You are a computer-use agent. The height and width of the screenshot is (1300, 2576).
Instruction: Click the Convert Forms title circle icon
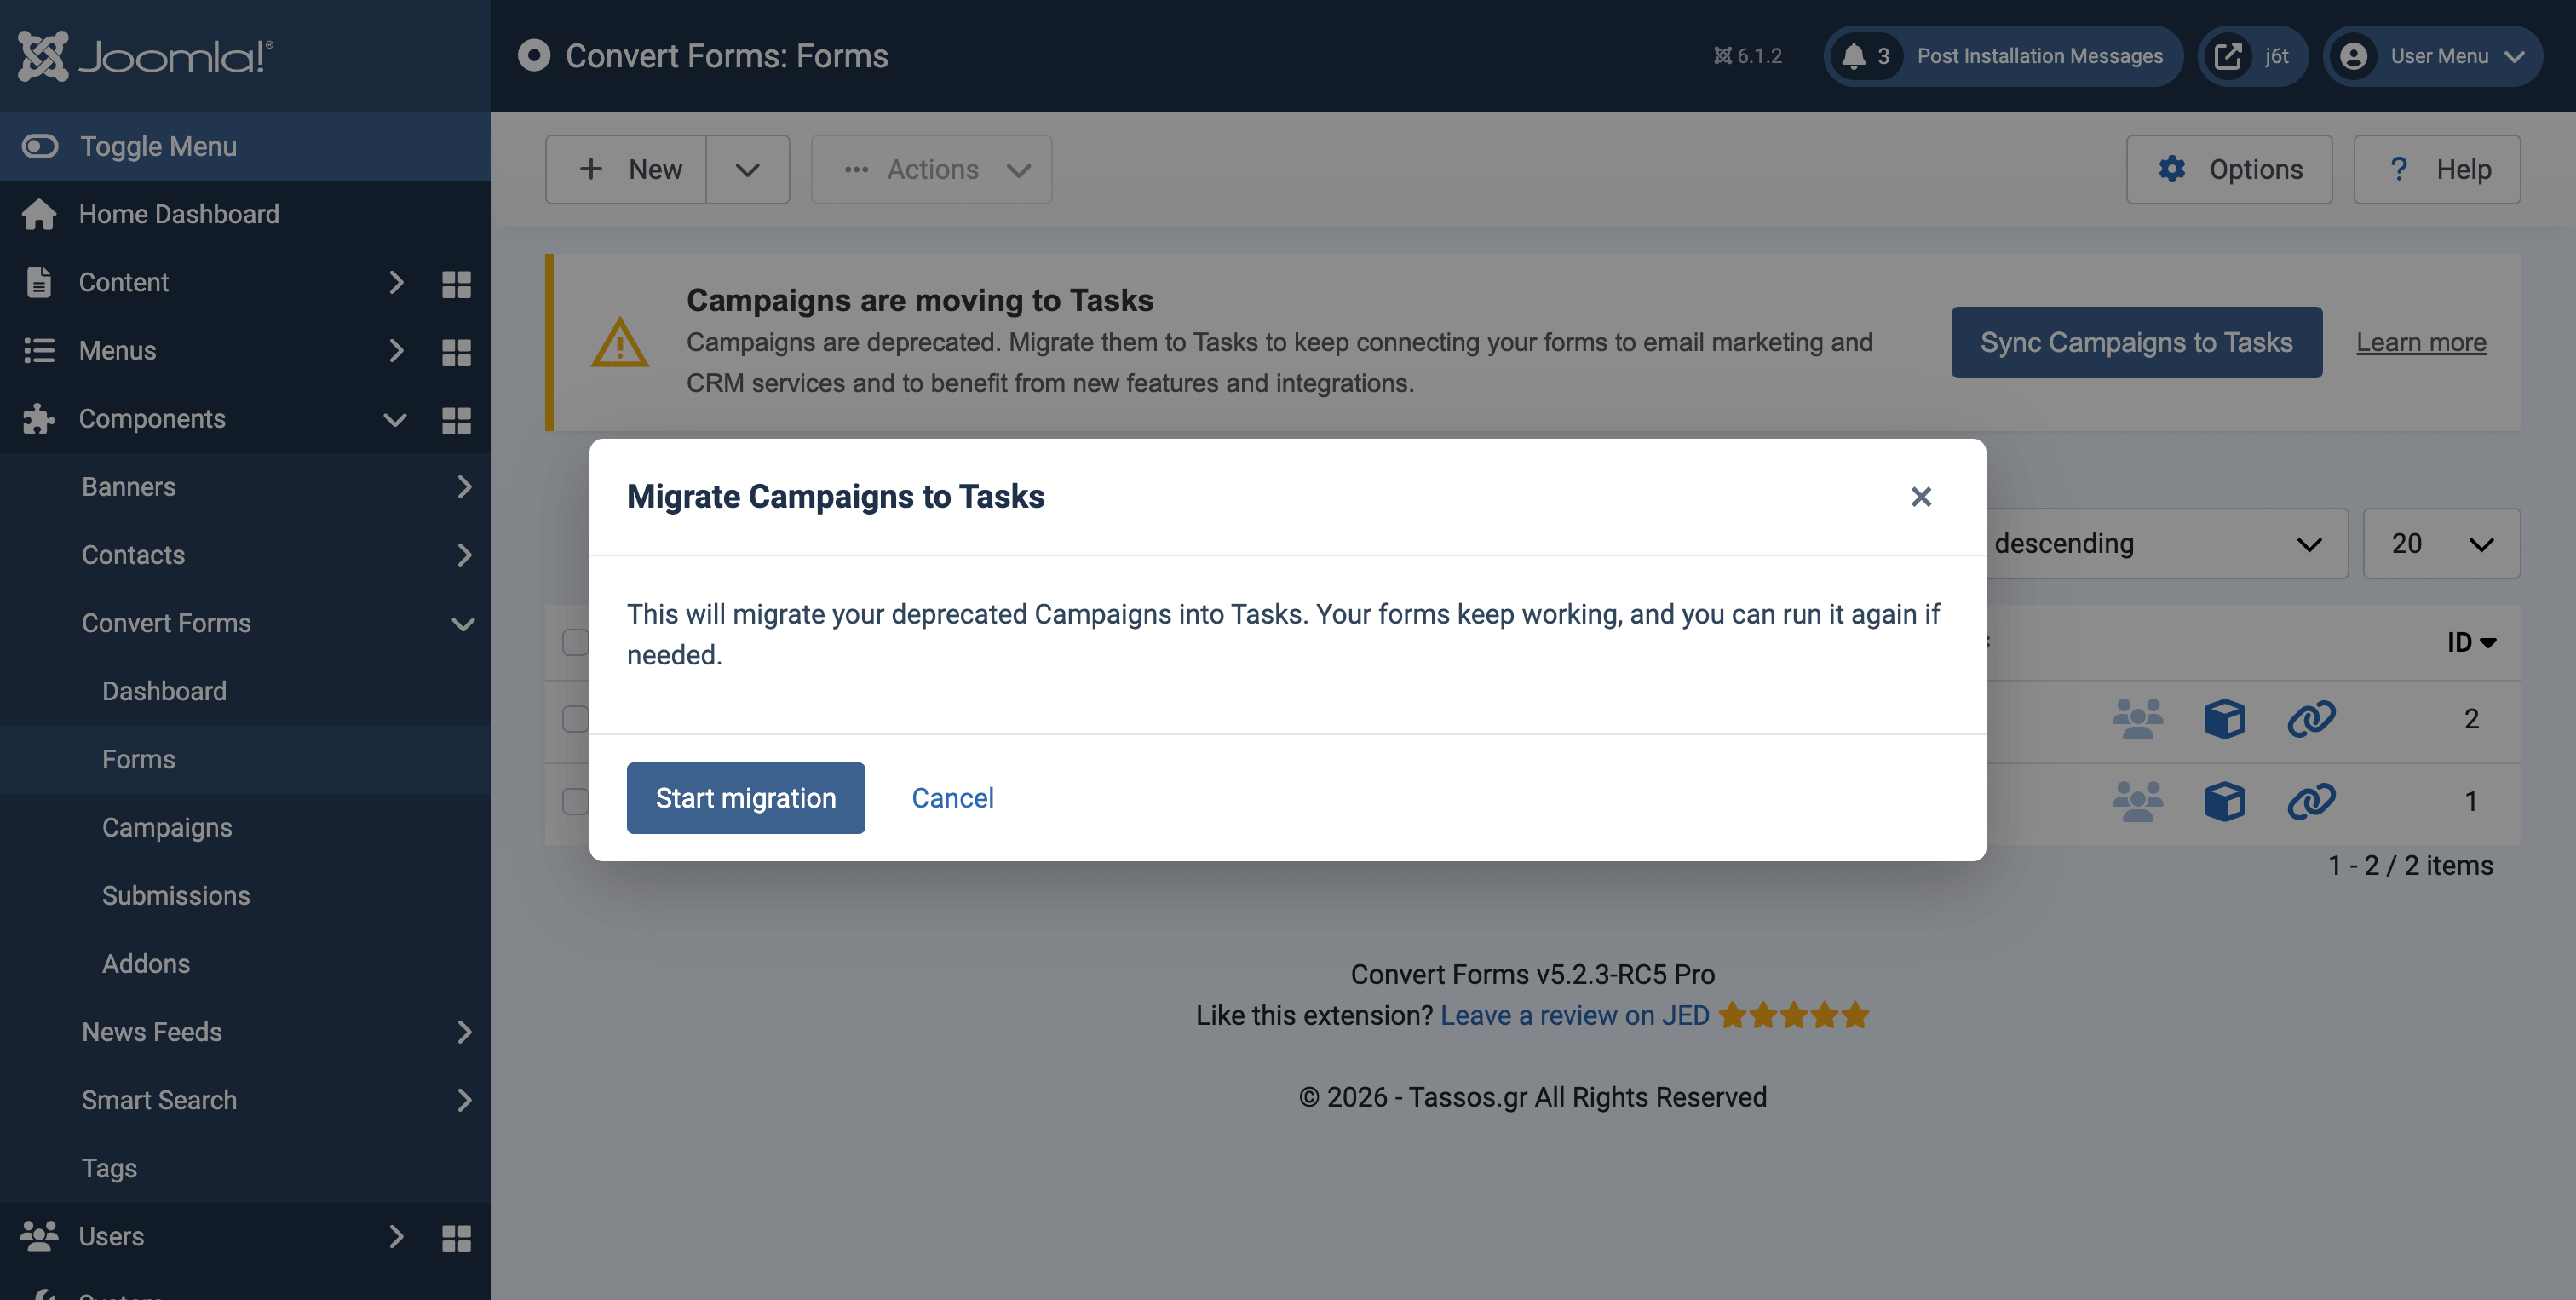click(x=533, y=55)
